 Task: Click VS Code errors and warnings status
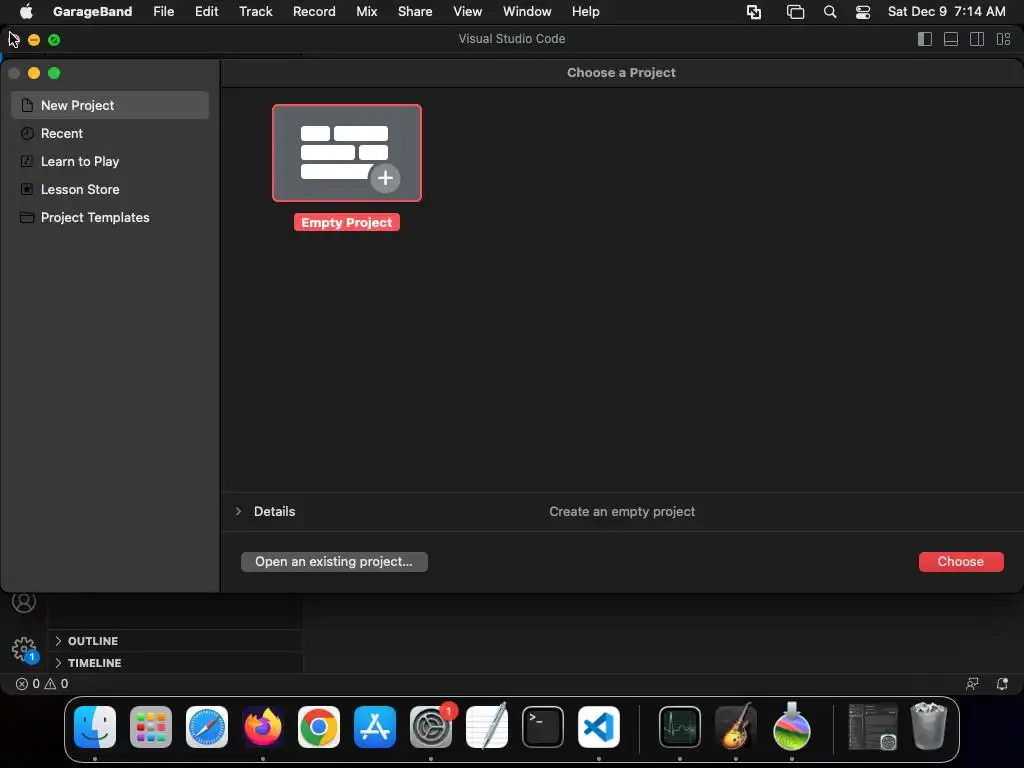click(42, 684)
